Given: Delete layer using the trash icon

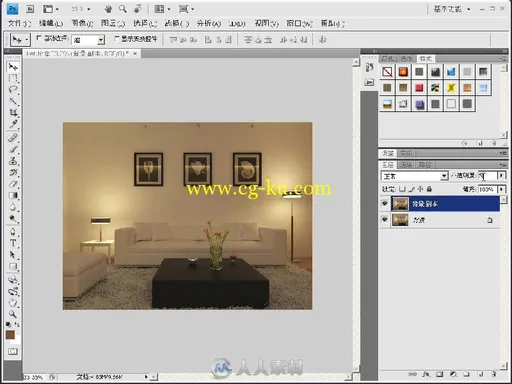Looking at the screenshot, I should pyautogui.click(x=494, y=374).
